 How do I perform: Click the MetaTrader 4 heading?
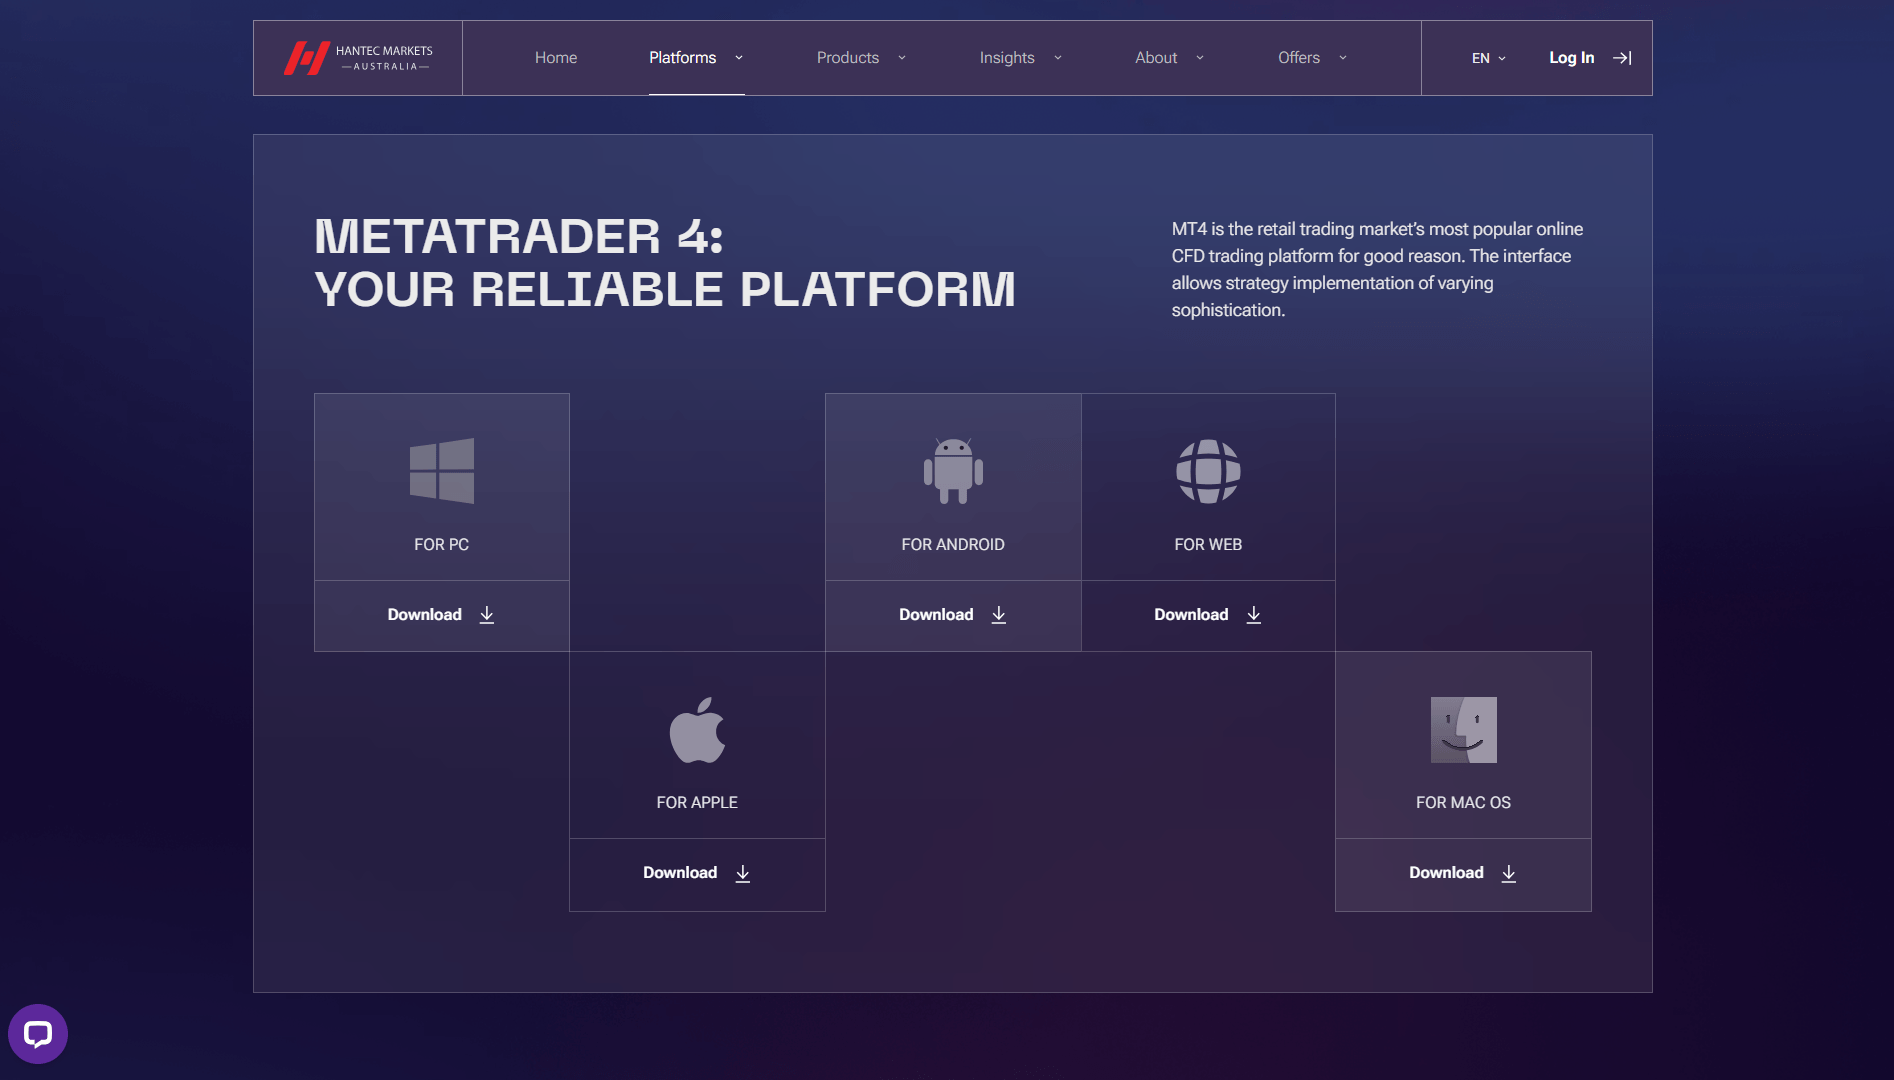pyautogui.click(x=665, y=263)
